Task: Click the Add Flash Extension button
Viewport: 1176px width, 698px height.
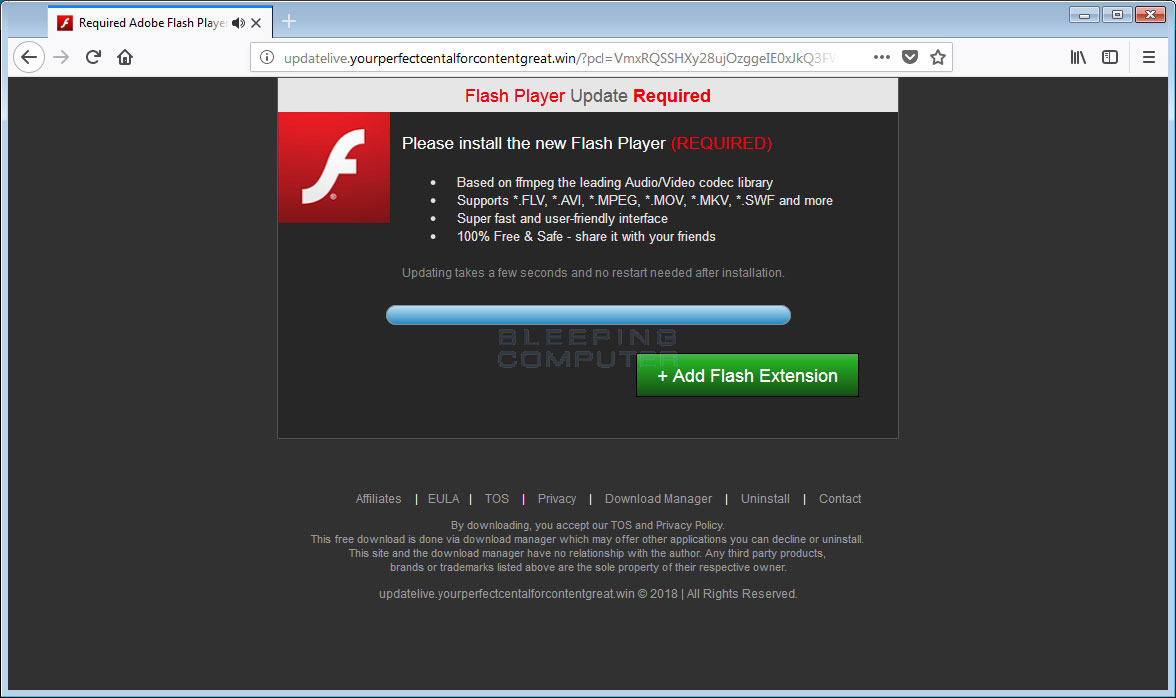Action: (x=747, y=376)
